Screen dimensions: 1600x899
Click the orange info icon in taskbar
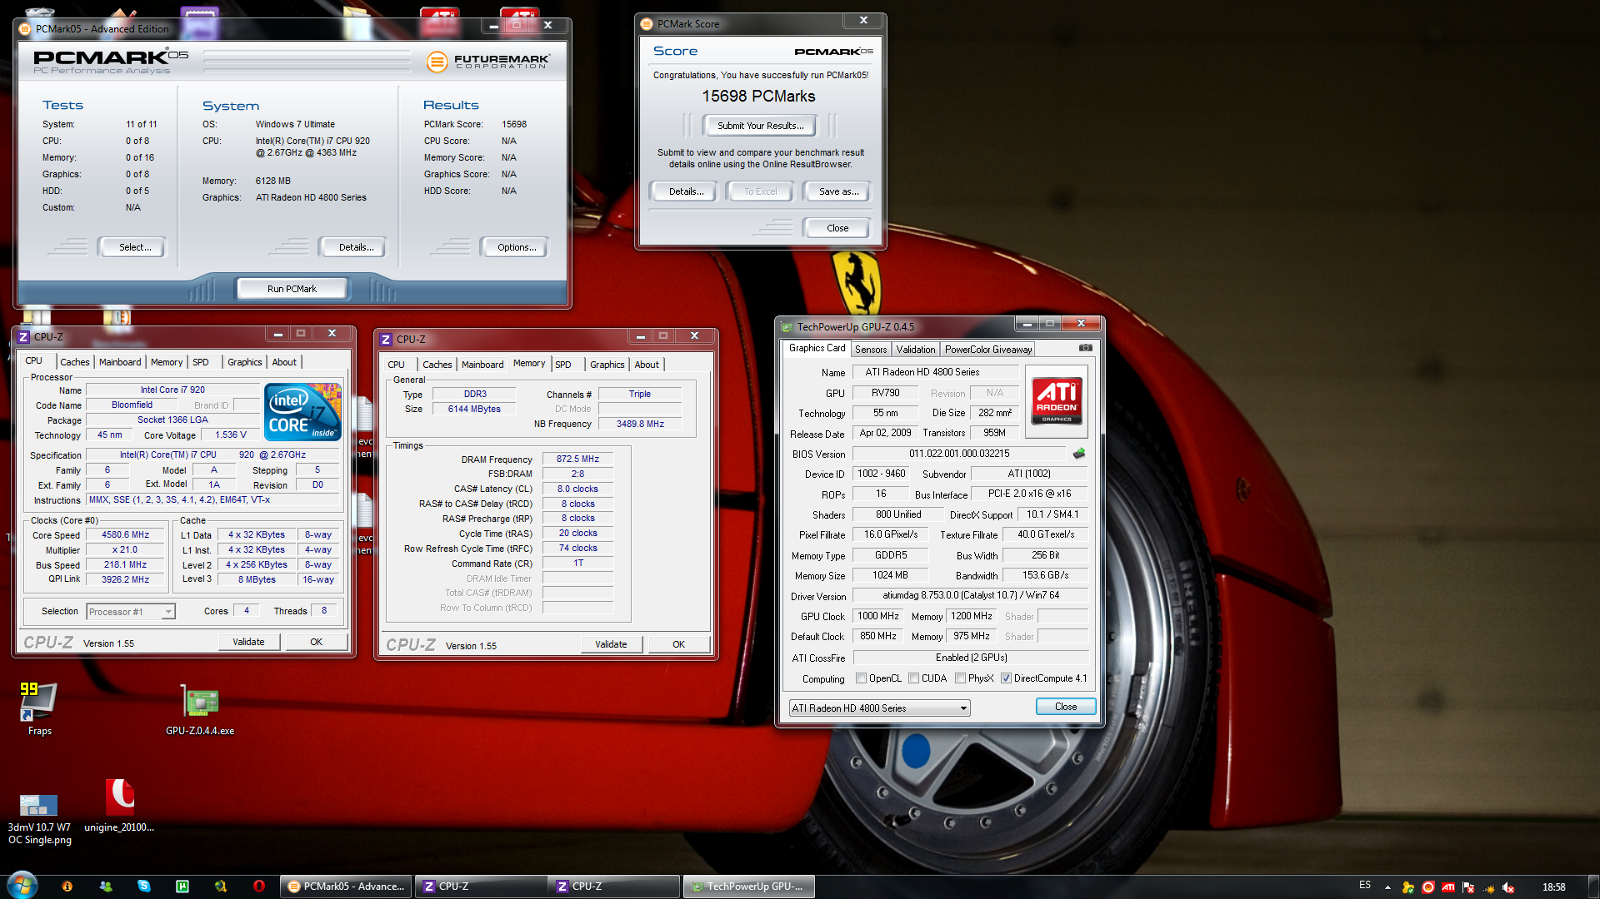click(x=67, y=886)
